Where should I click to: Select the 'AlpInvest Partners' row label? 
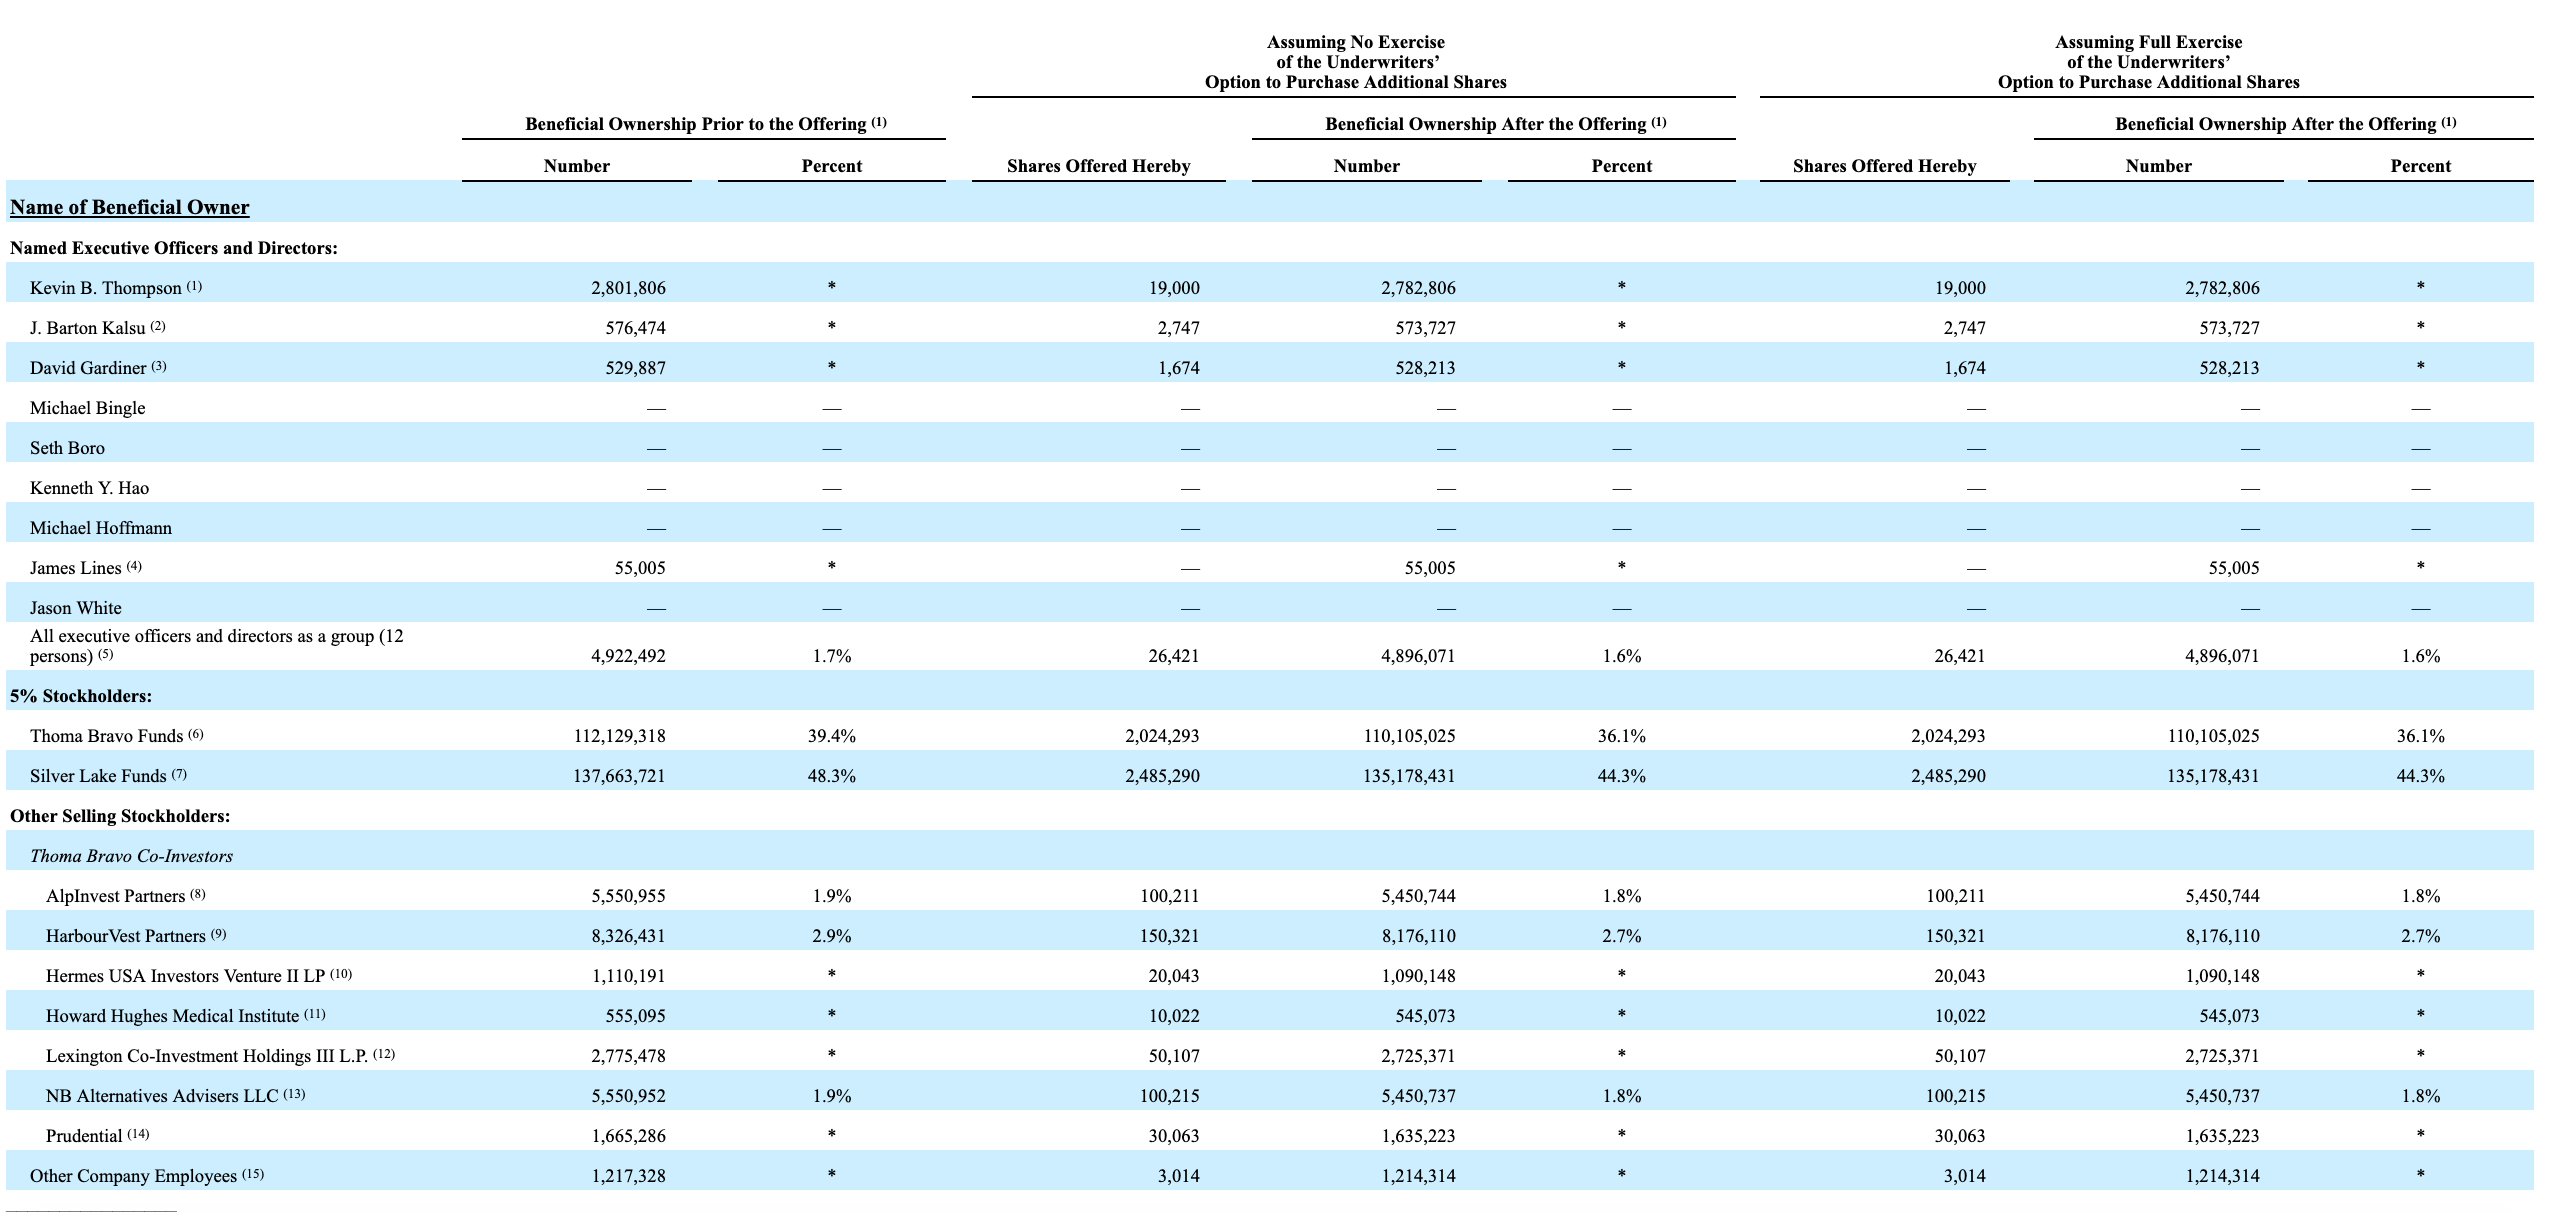116,896
